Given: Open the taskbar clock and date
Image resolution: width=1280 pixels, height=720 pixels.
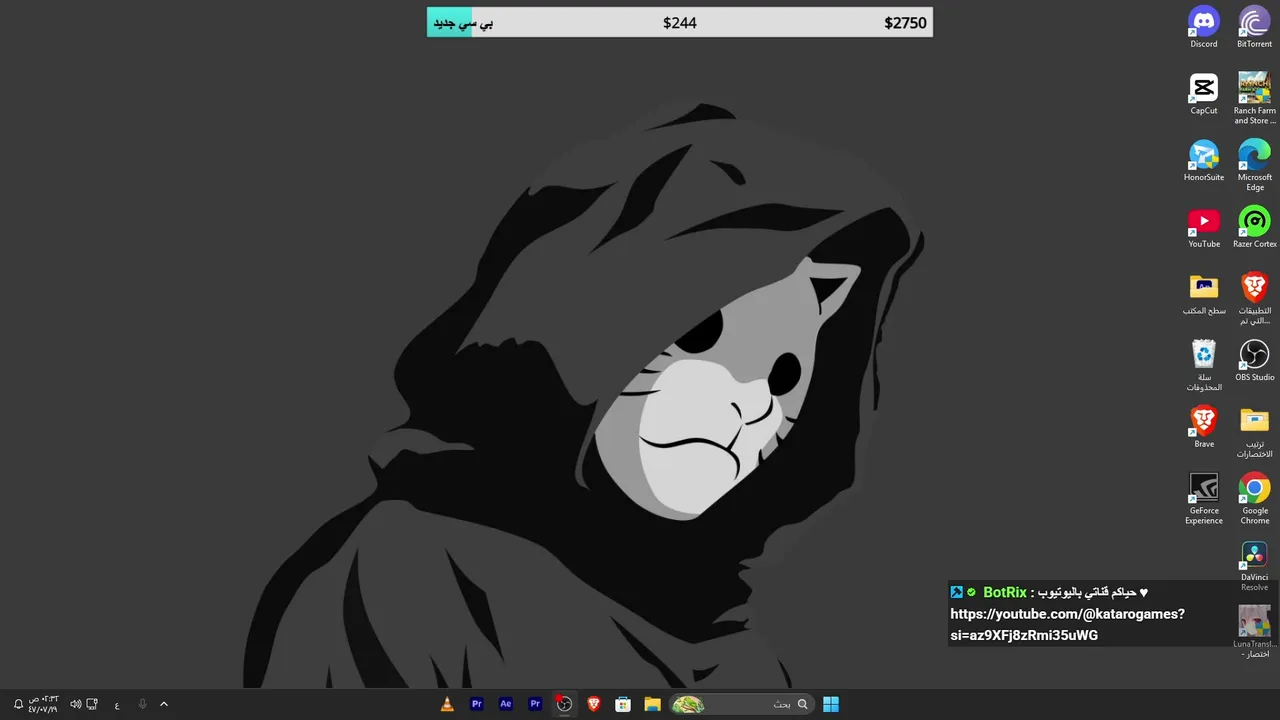Looking at the screenshot, I should 43,704.
